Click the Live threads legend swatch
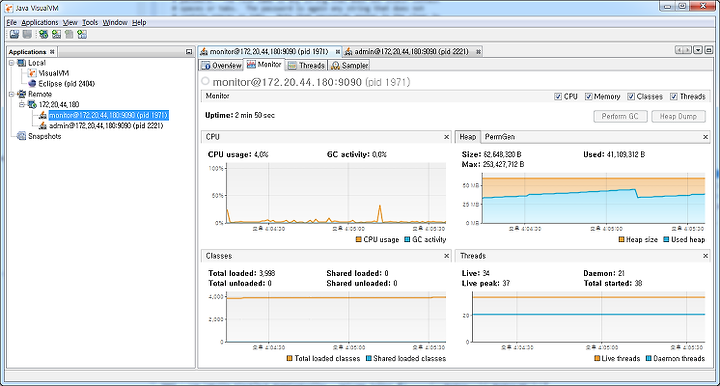The width and height of the screenshot is (720, 386). click(x=597, y=358)
